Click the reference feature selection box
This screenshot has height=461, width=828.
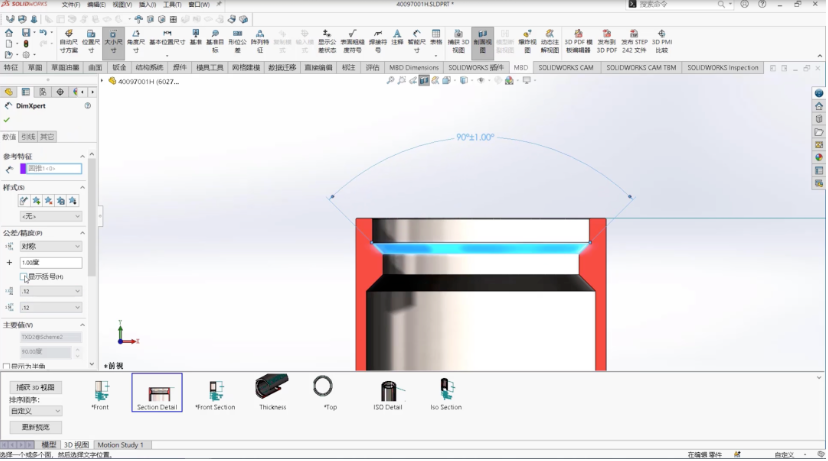pos(51,168)
